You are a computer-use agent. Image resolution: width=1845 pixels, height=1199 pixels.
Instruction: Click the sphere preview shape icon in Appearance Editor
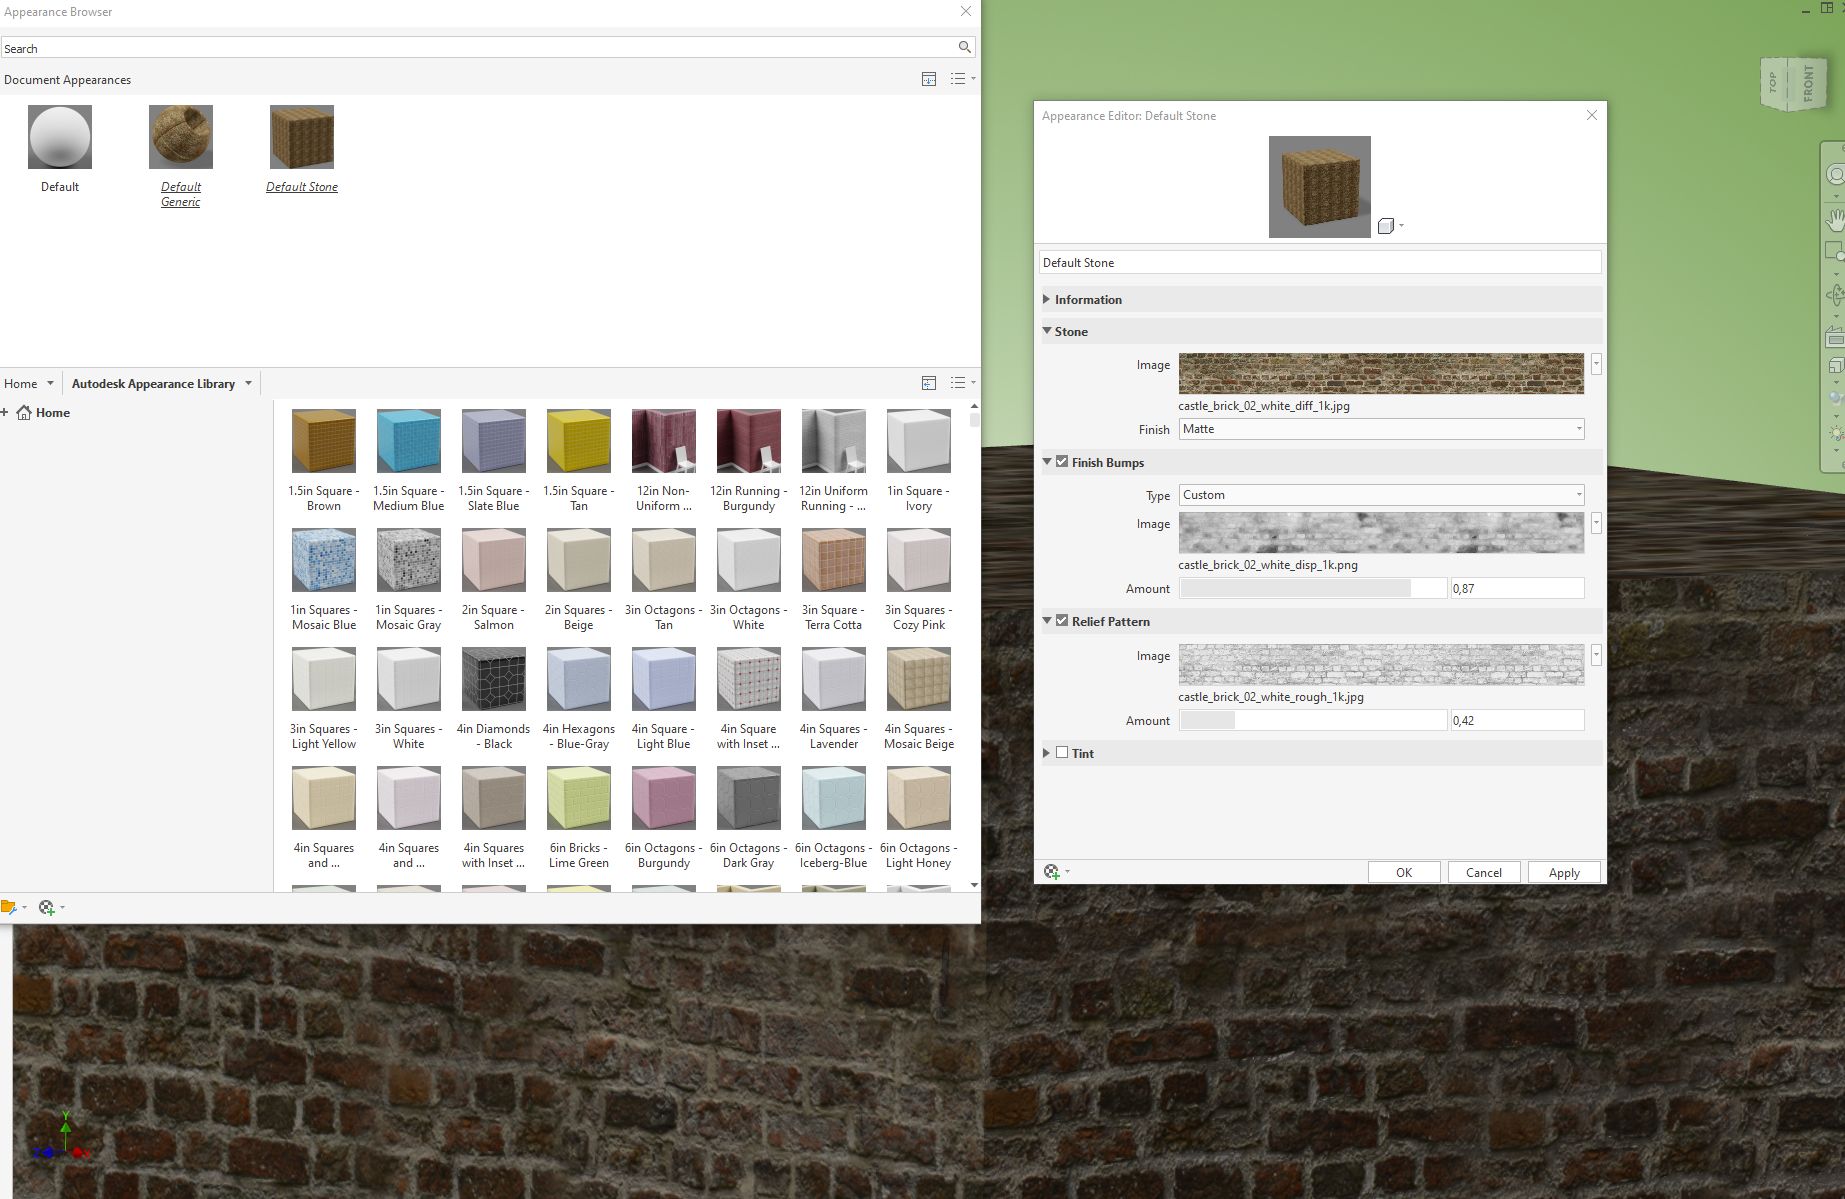(1386, 225)
